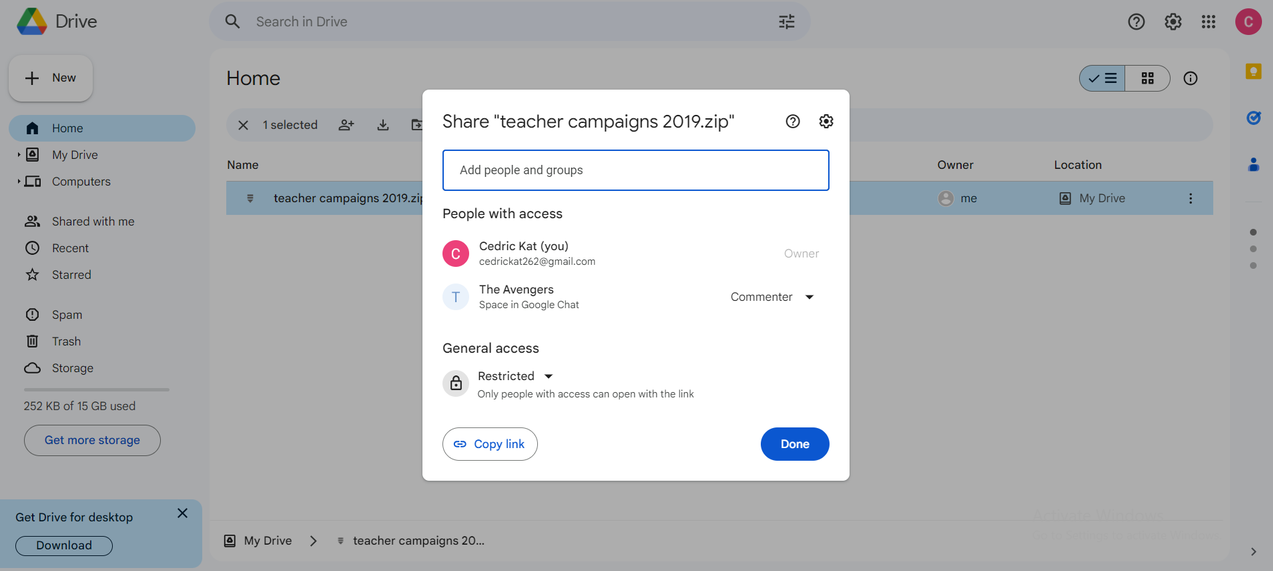Click the My Drive location cell
1273x571 pixels.
pyautogui.click(x=1092, y=198)
